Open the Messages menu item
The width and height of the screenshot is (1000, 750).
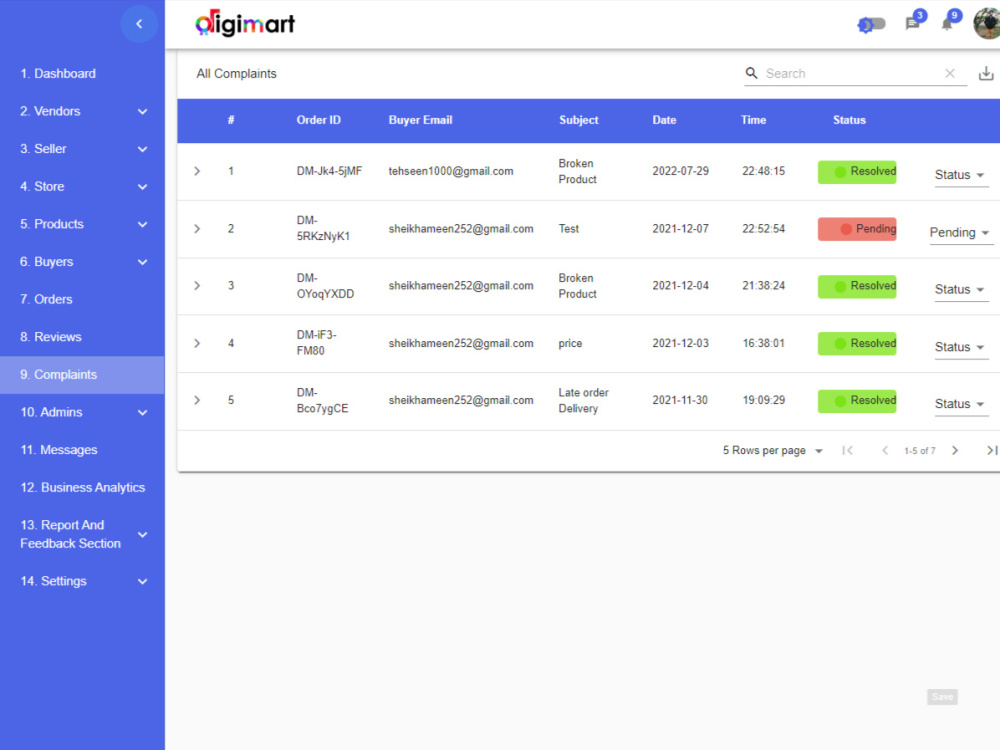click(82, 450)
